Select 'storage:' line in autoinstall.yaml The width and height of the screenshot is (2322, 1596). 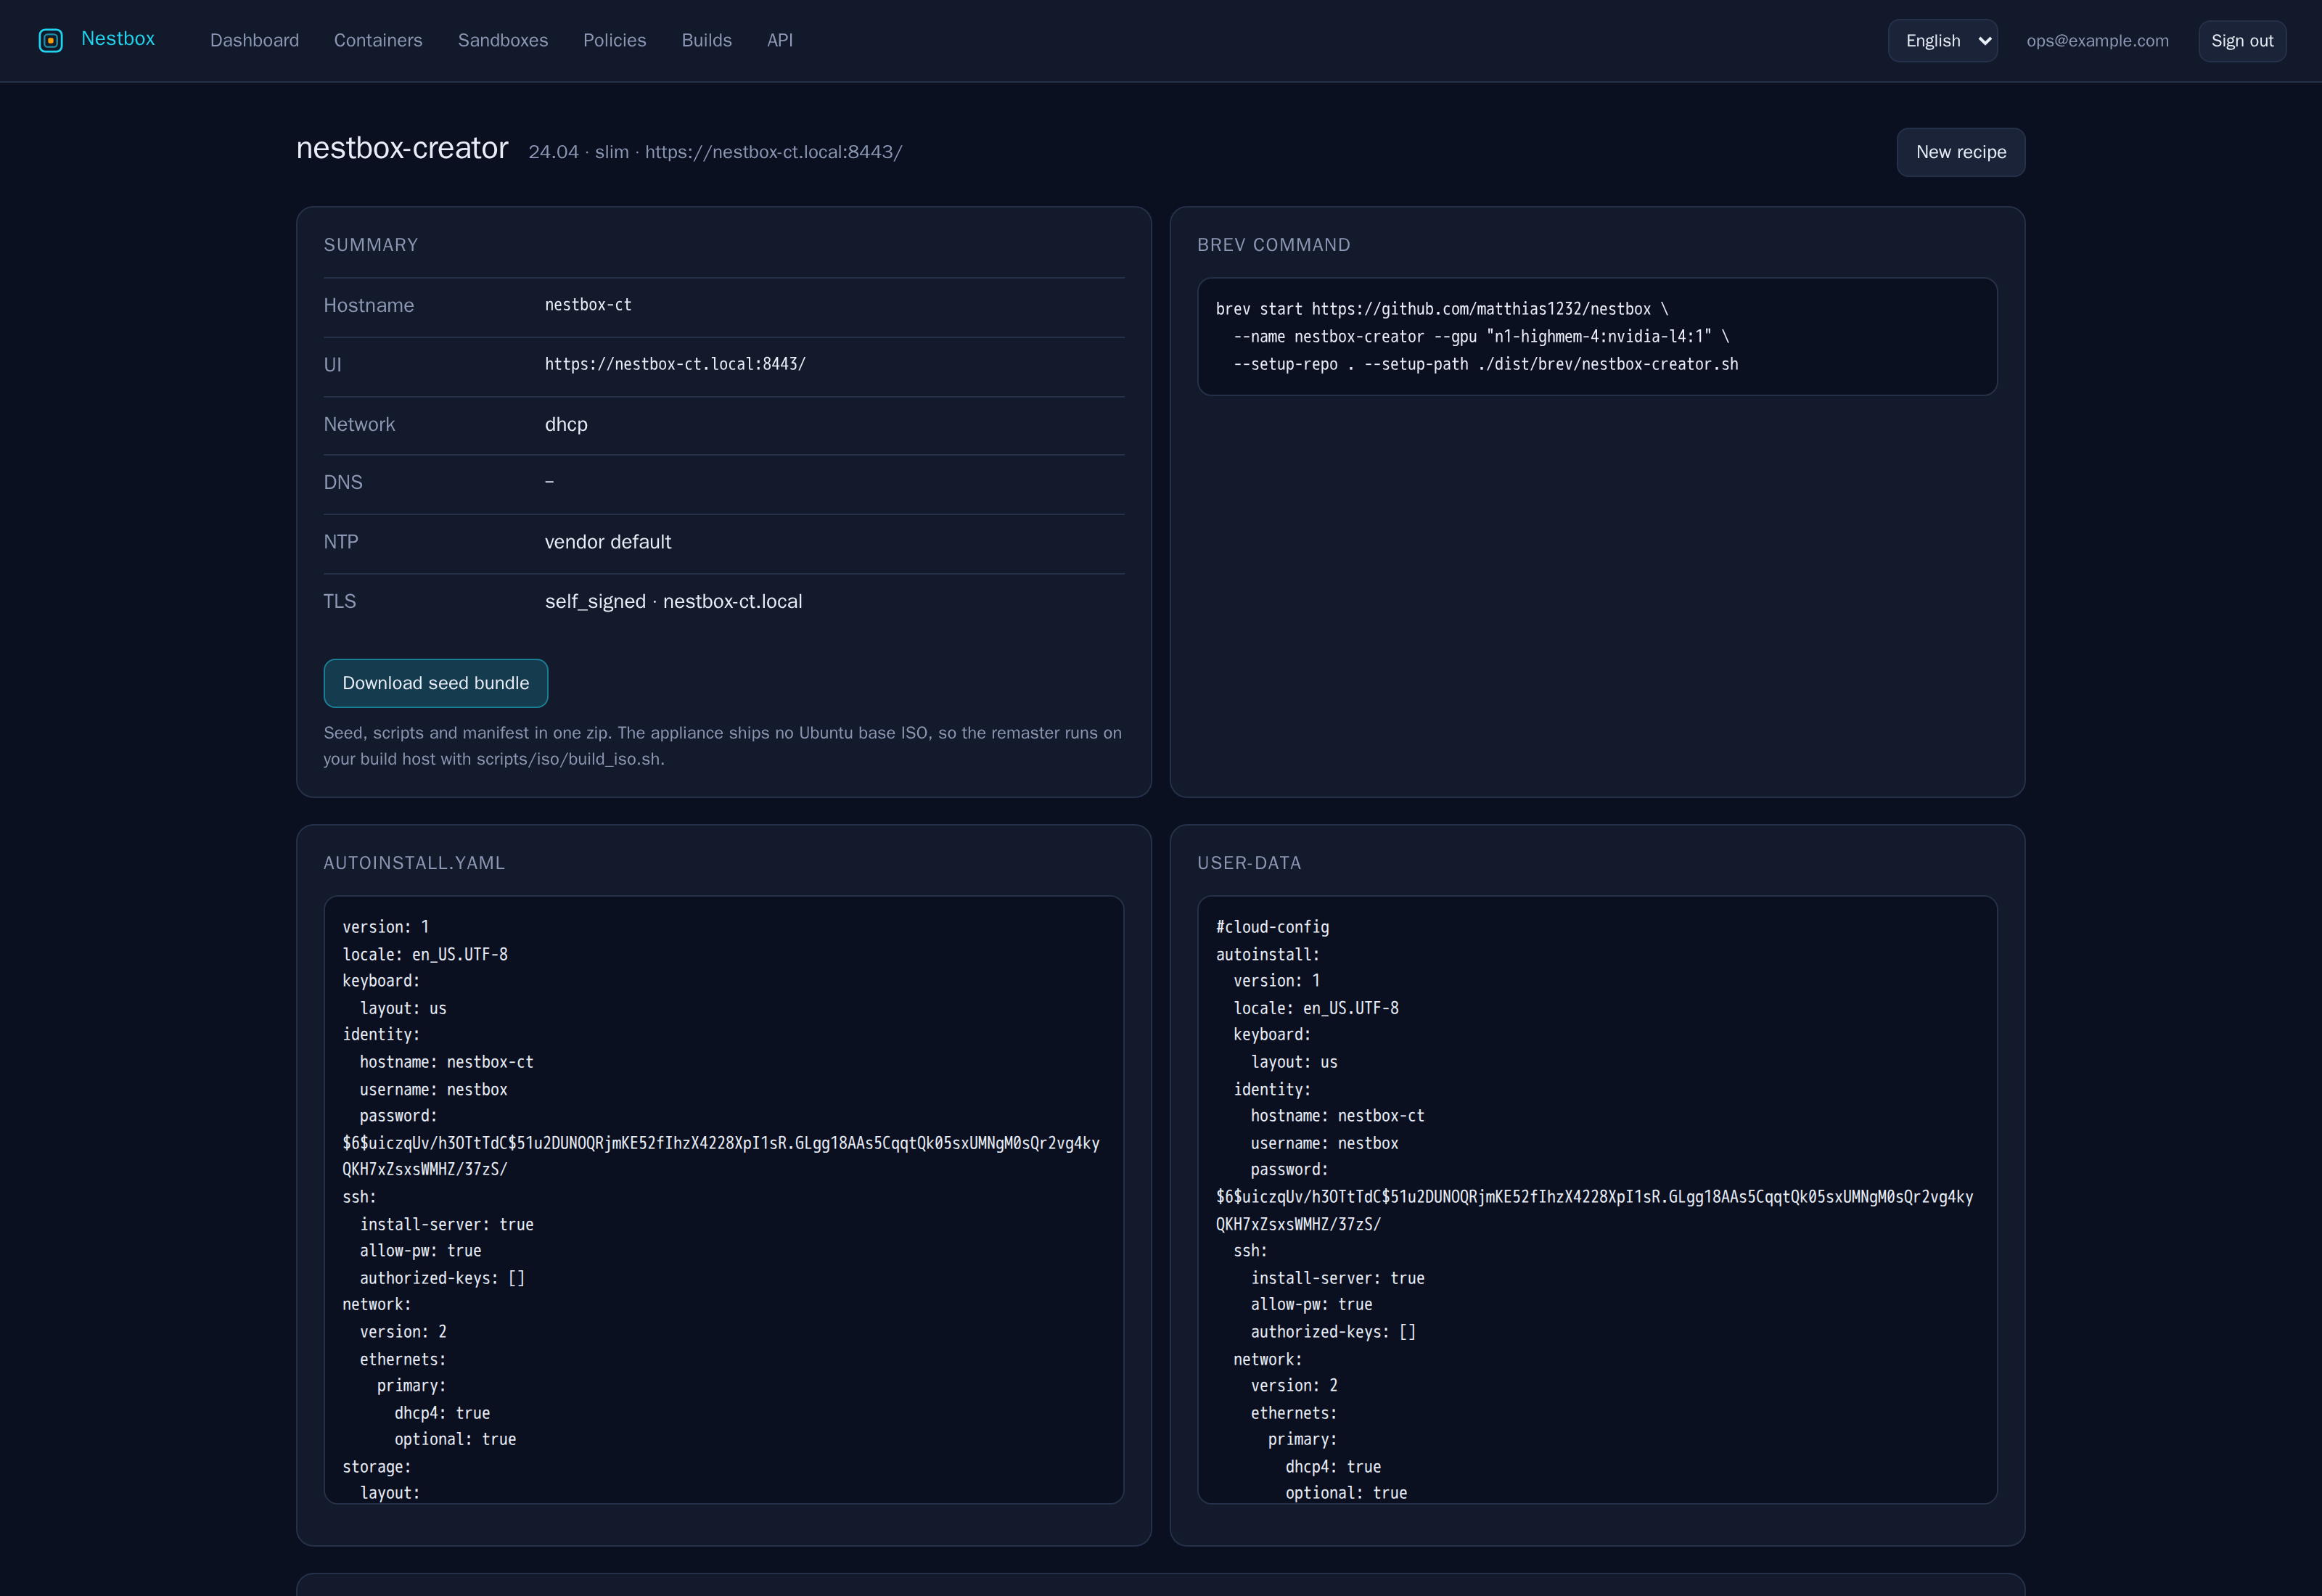[376, 1466]
